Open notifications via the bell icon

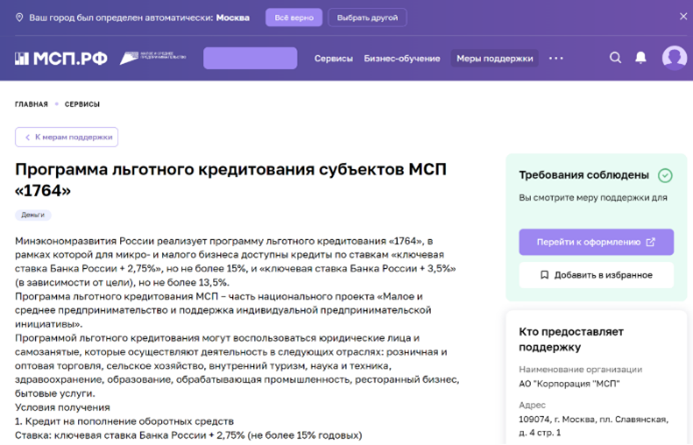point(641,58)
